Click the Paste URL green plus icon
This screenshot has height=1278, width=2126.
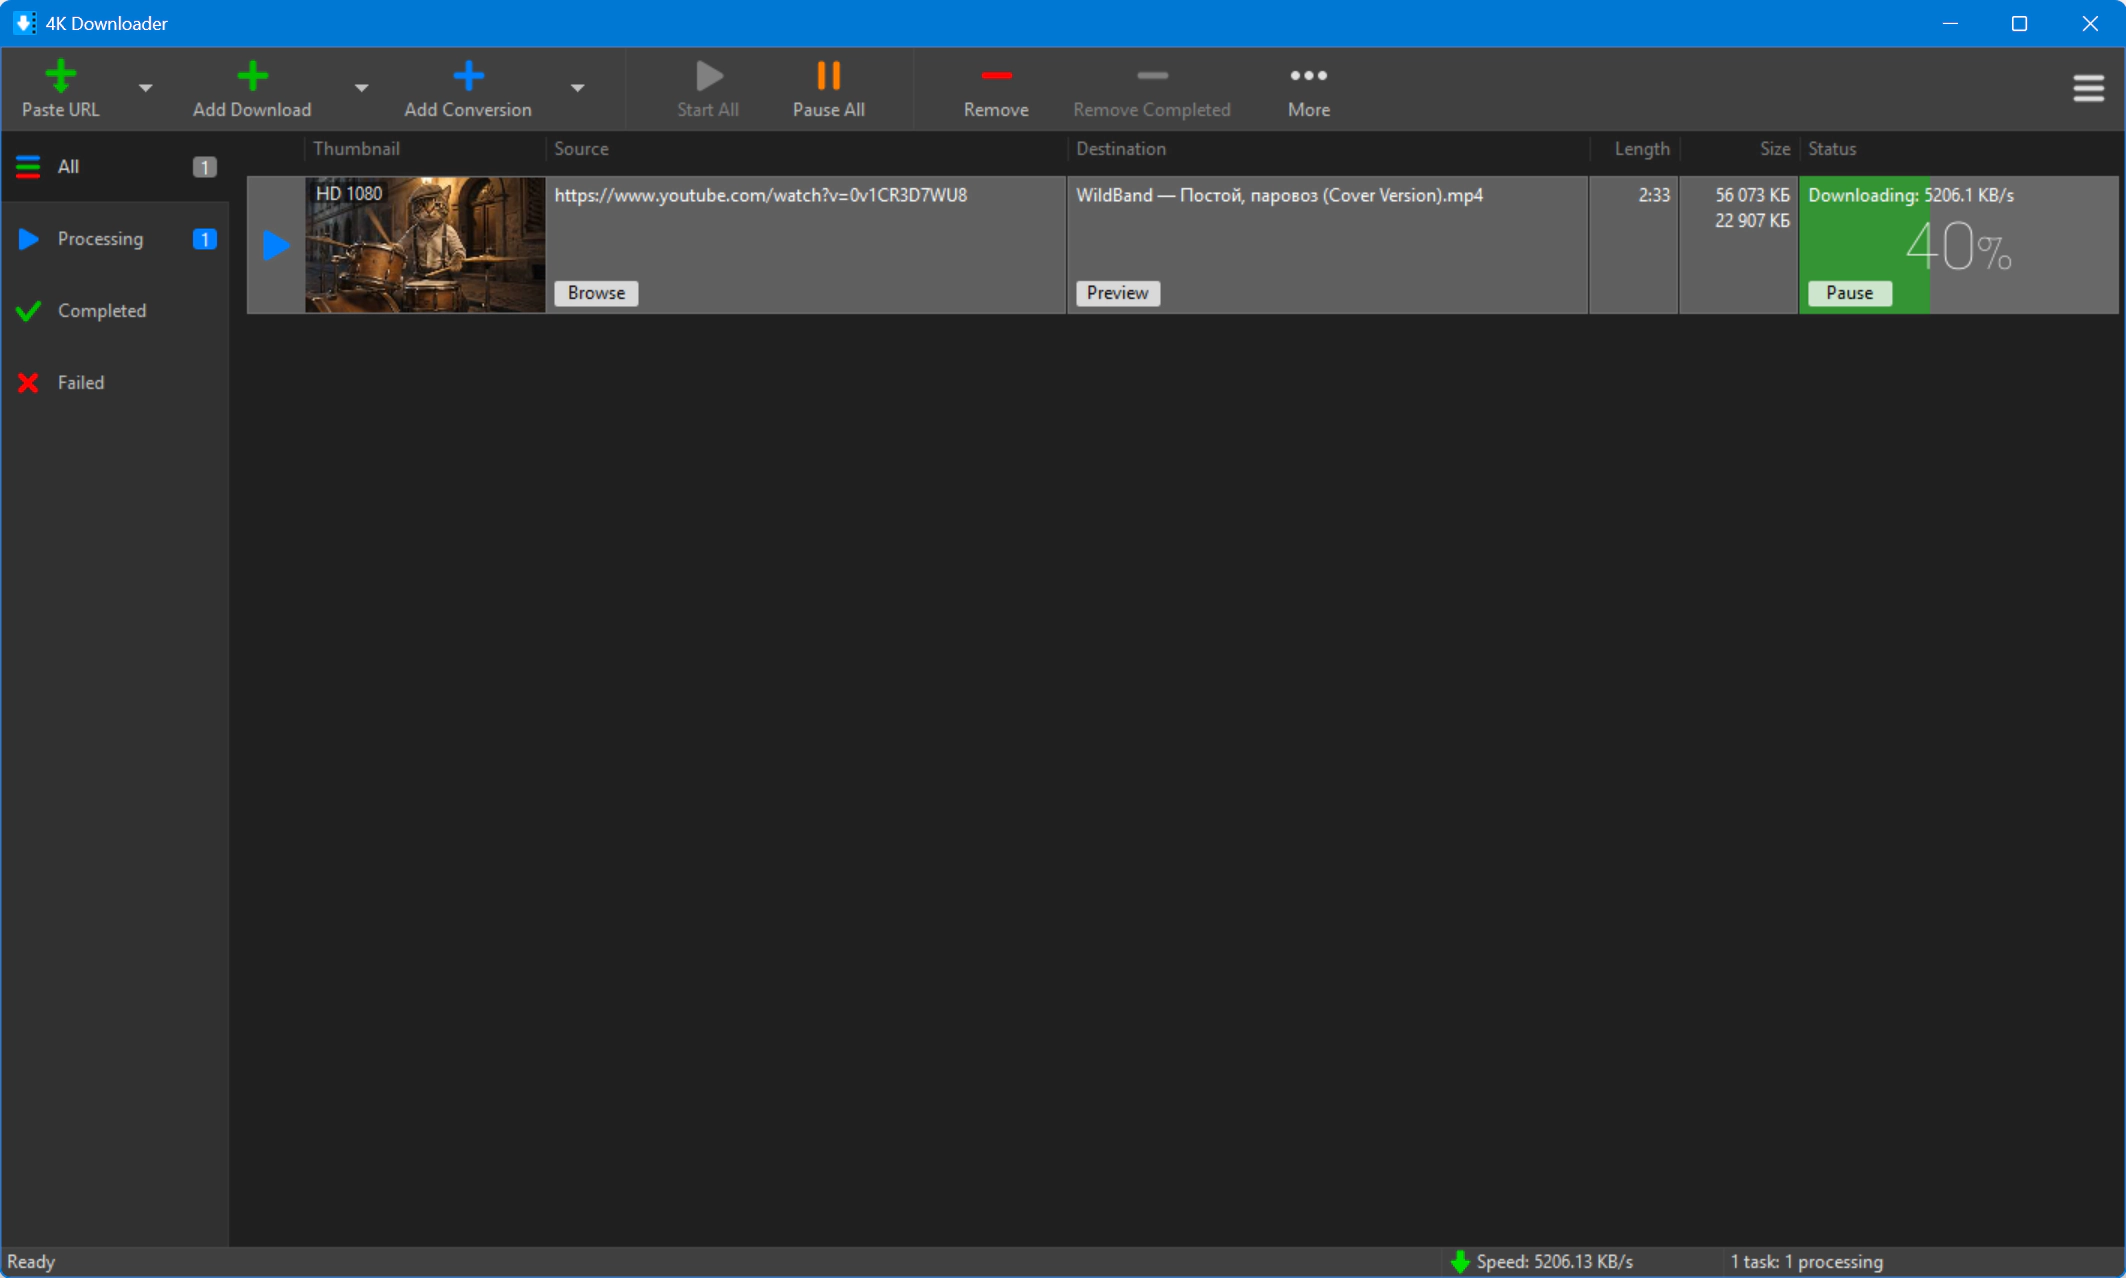click(x=61, y=75)
